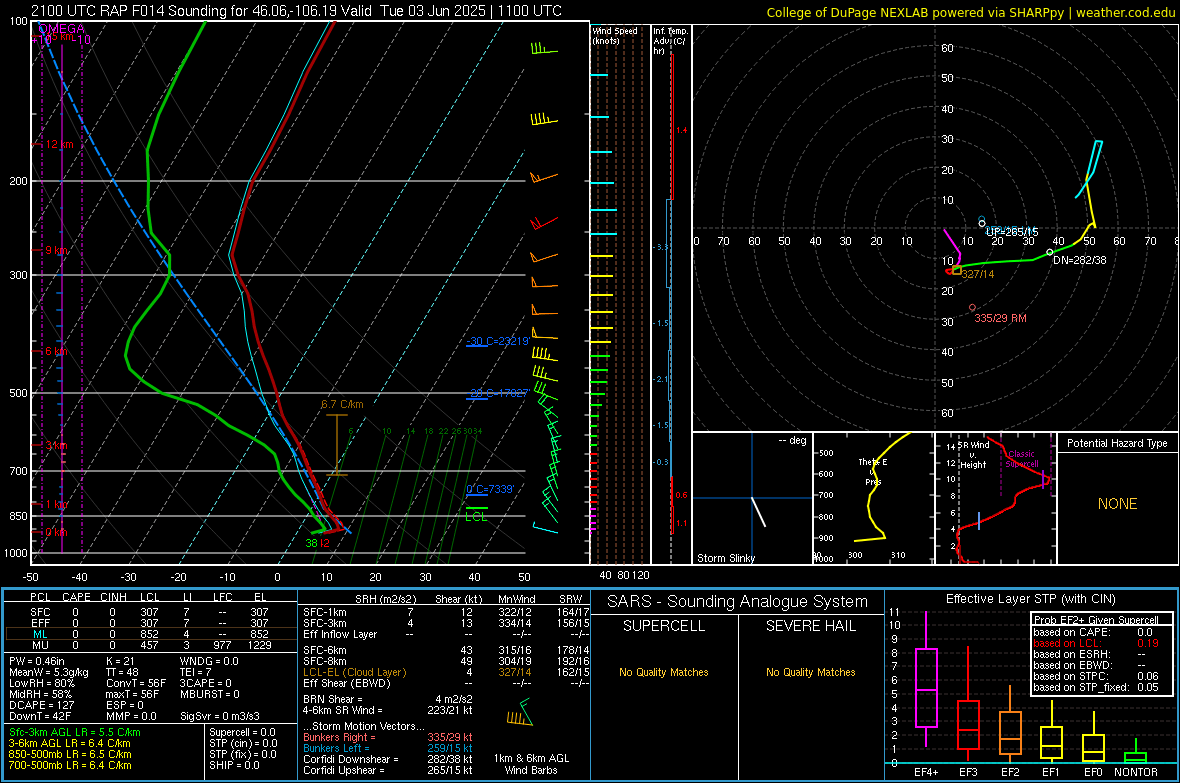1180x783 pixels.
Task: Click No Quality Matches under SUPERCELL
Action: point(664,672)
